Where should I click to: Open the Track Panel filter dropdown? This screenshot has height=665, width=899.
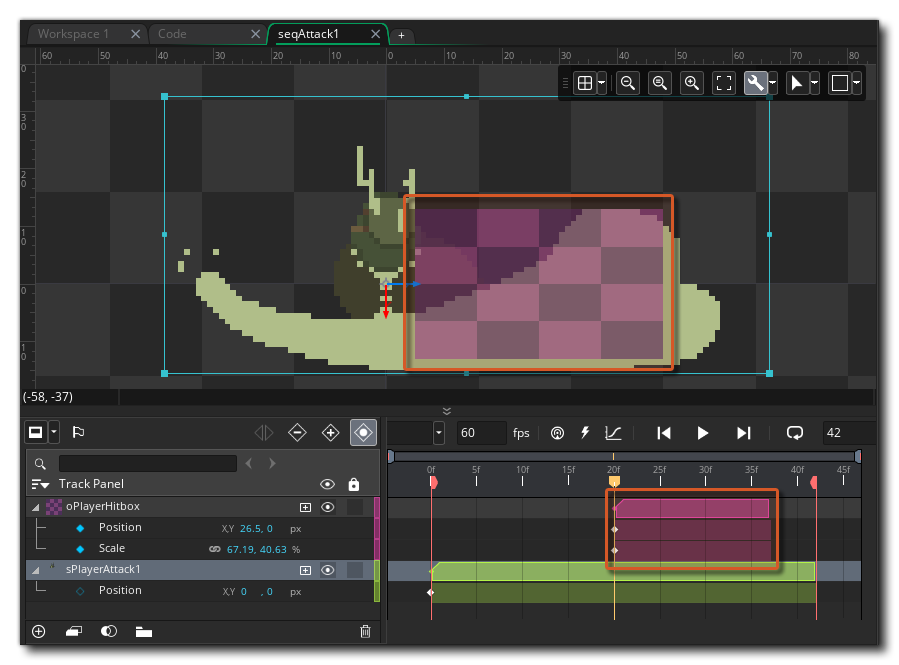point(40,484)
